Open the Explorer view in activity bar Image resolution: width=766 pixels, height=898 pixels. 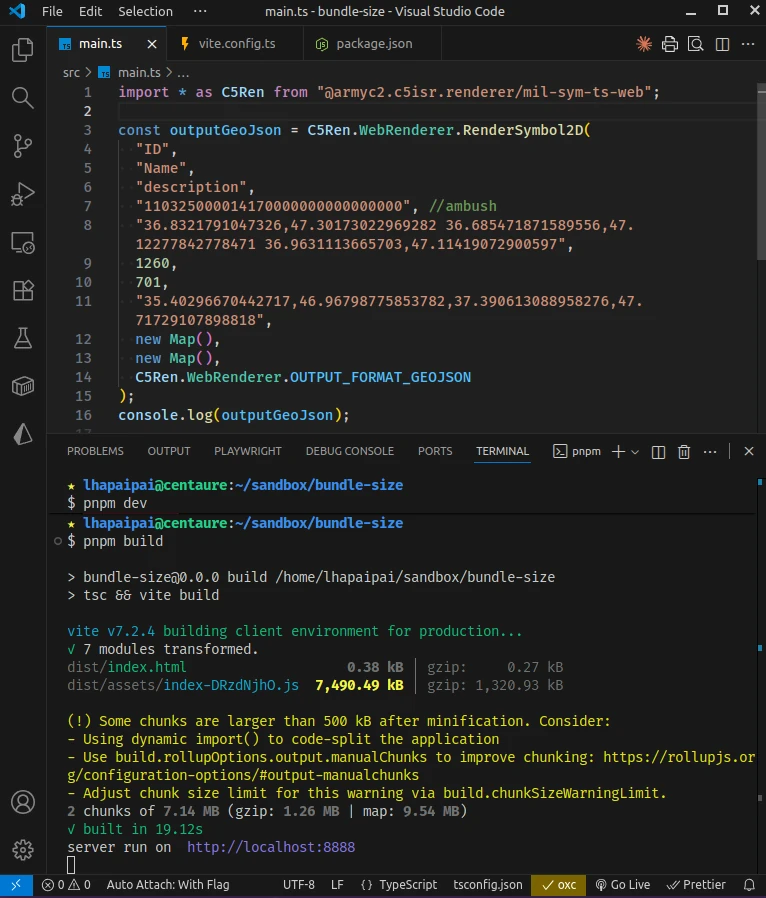[23, 50]
